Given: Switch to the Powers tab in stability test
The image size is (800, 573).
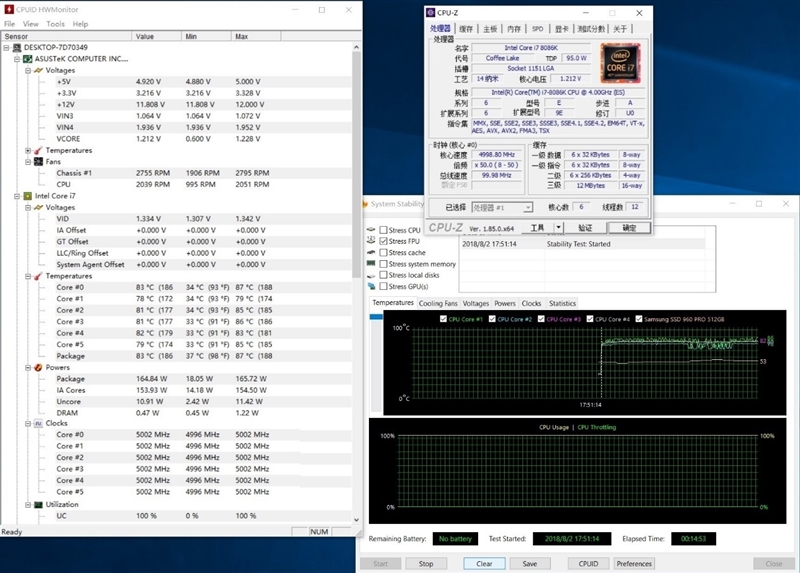Looking at the screenshot, I should point(505,303).
